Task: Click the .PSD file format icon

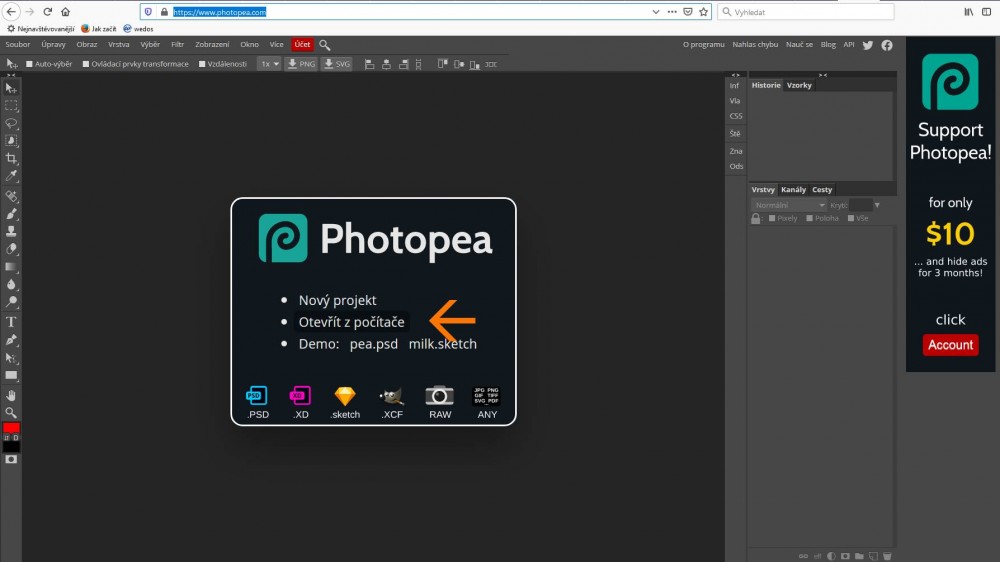Action: click(x=258, y=396)
